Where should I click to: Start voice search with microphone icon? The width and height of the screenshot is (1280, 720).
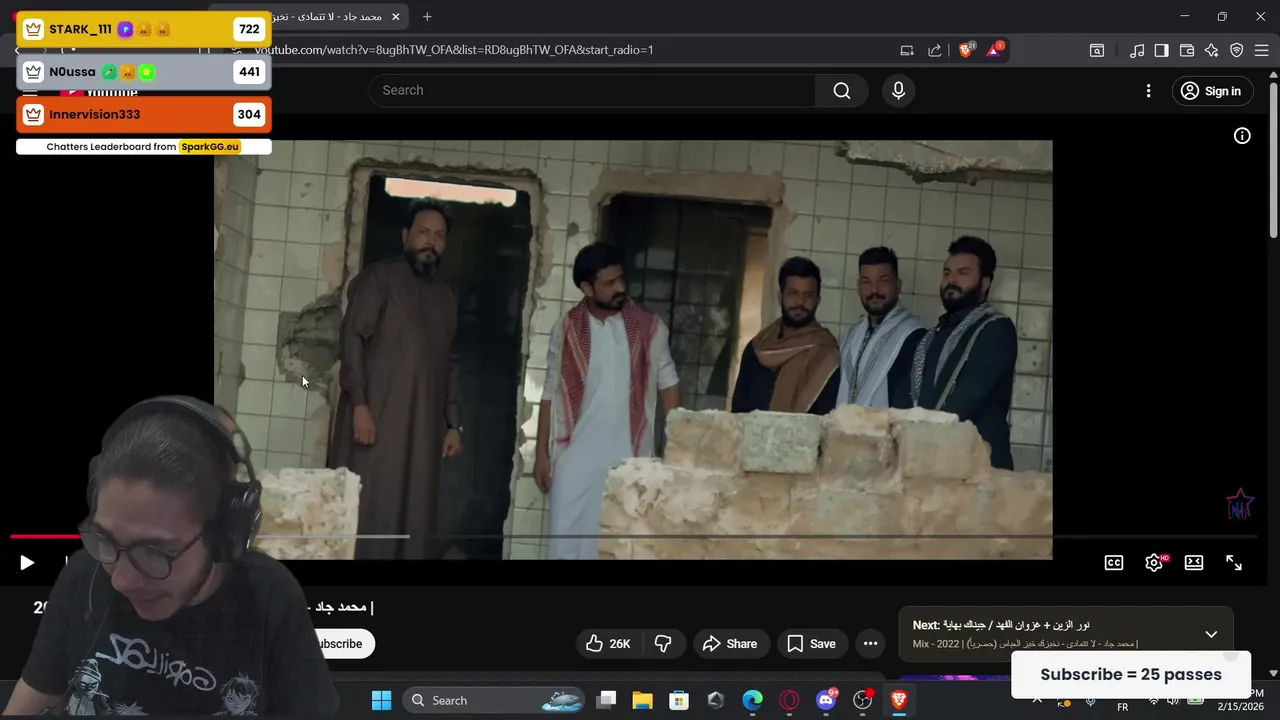click(898, 91)
